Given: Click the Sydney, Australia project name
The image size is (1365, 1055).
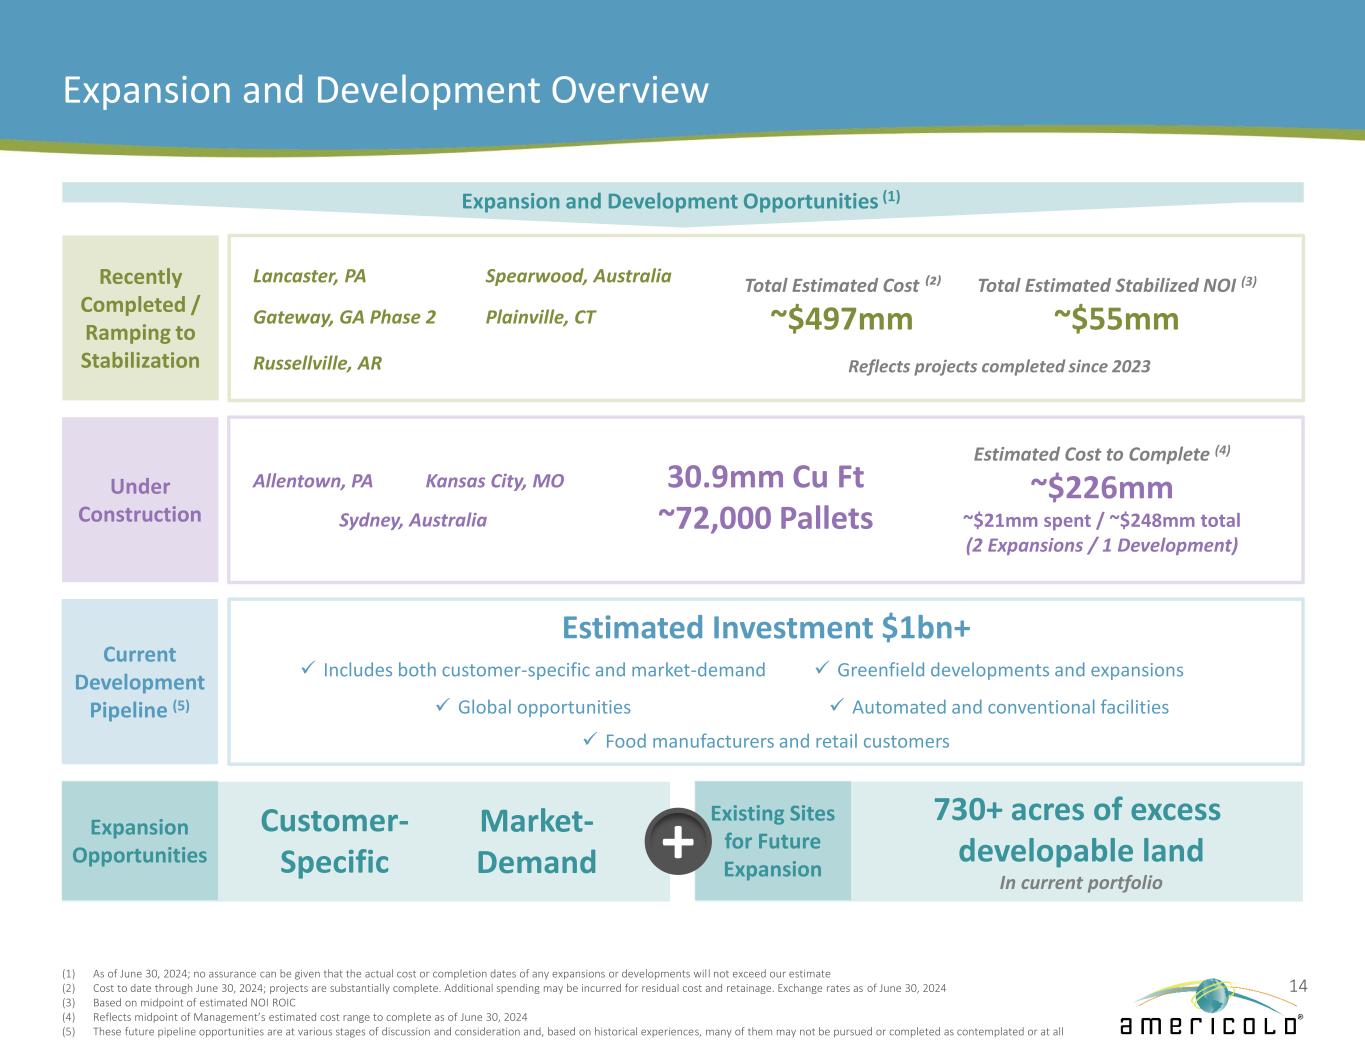Looking at the screenshot, I should click(413, 520).
